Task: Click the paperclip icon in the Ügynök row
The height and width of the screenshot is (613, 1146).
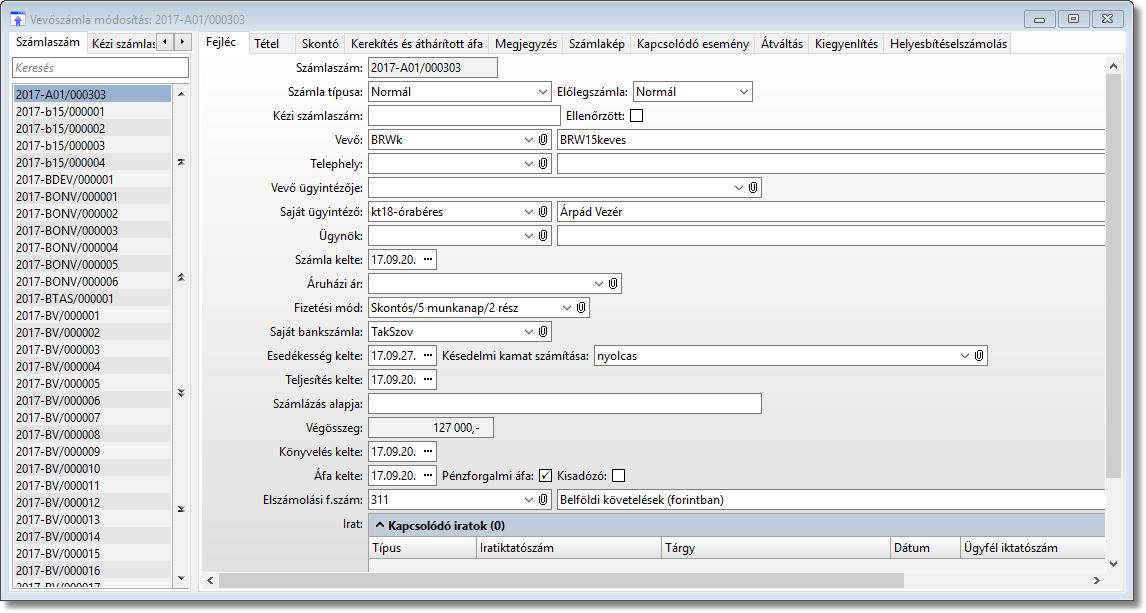Action: coord(543,236)
